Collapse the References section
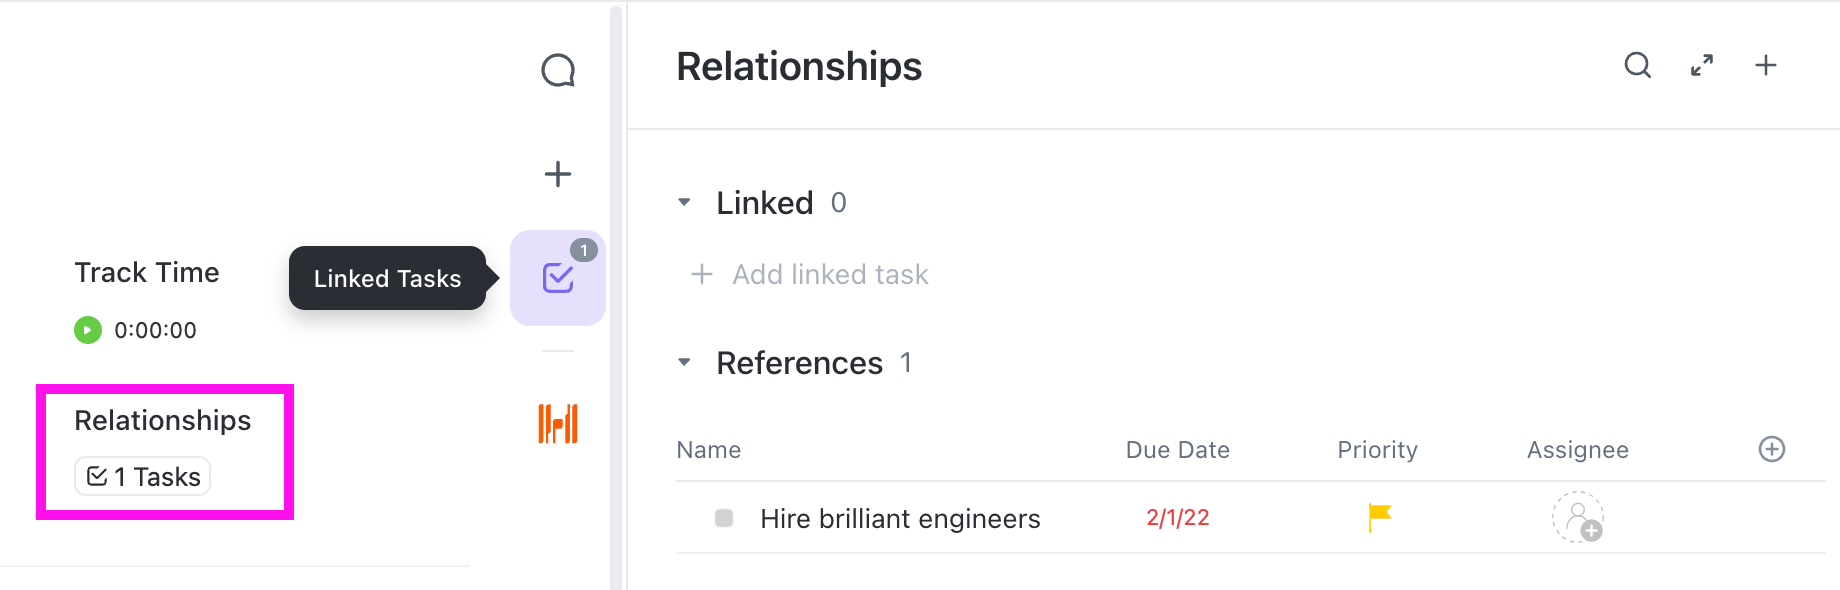This screenshot has width=1840, height=590. 685,362
